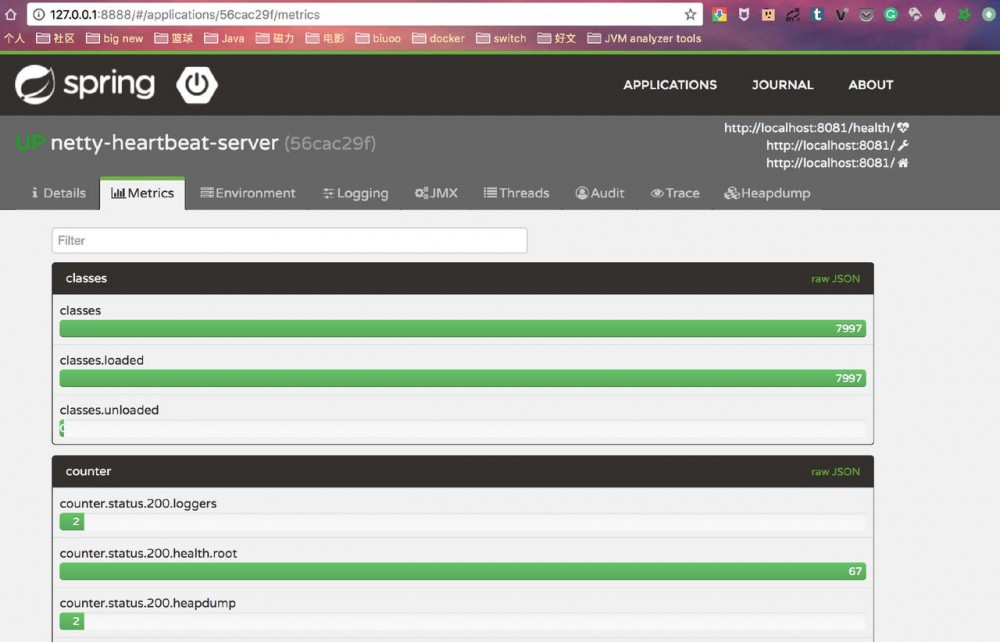Open the biuoo bookmark folder
This screenshot has height=642, width=1000.
(378, 38)
